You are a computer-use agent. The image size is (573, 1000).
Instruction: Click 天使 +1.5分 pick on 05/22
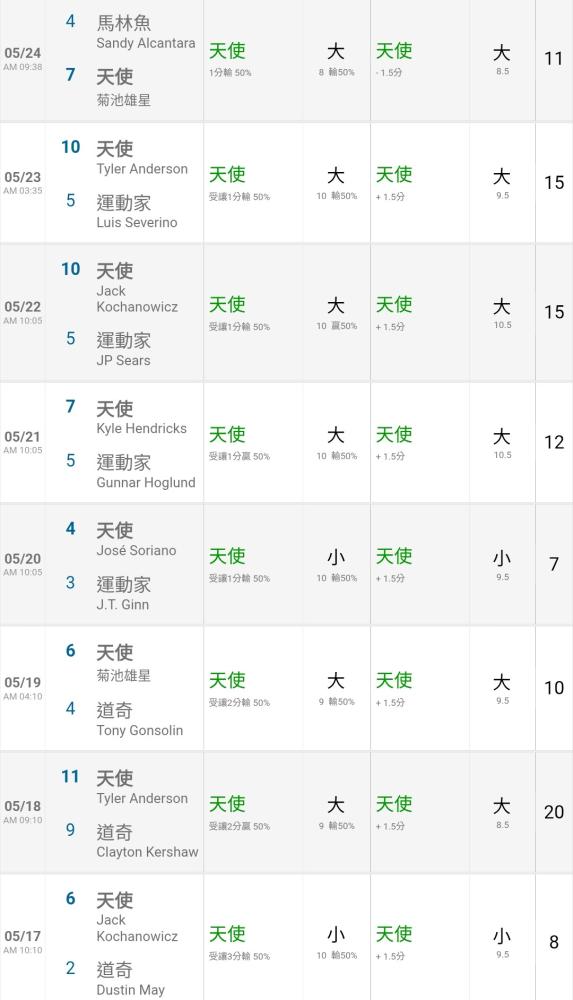(x=394, y=312)
